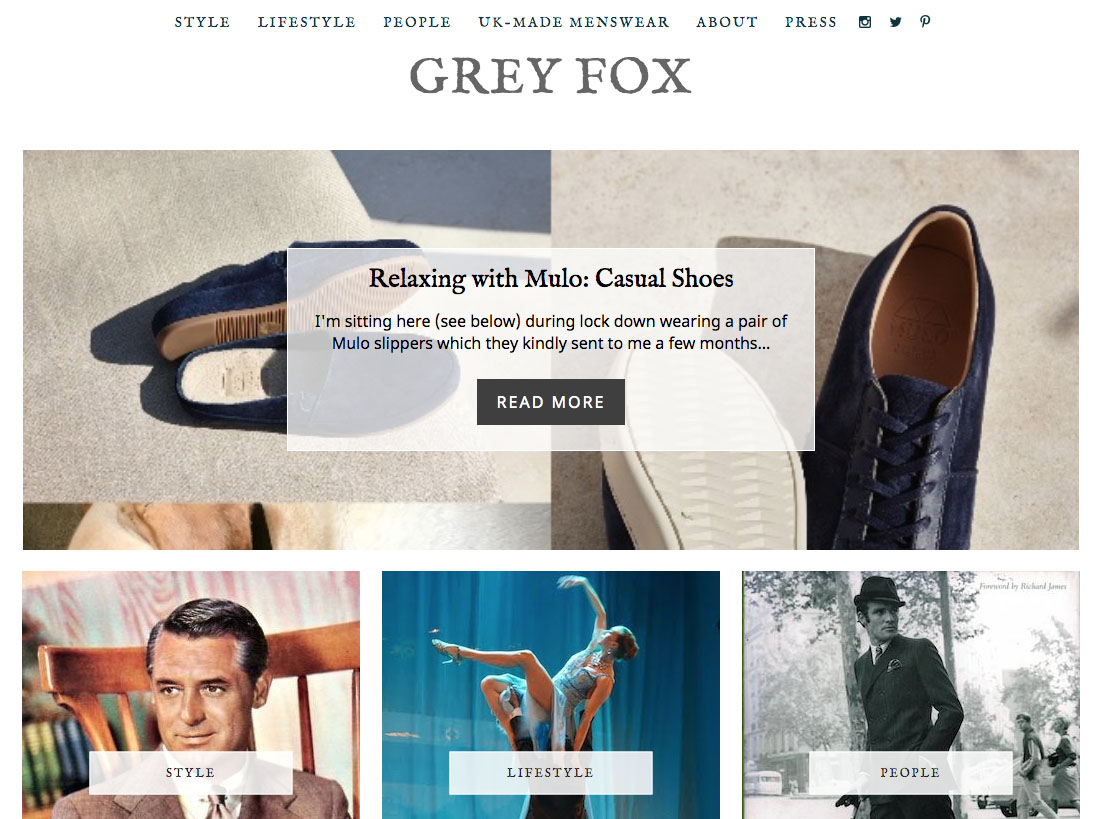Click the People category label overlay
The width and height of the screenshot is (1114, 819).
coord(910,773)
